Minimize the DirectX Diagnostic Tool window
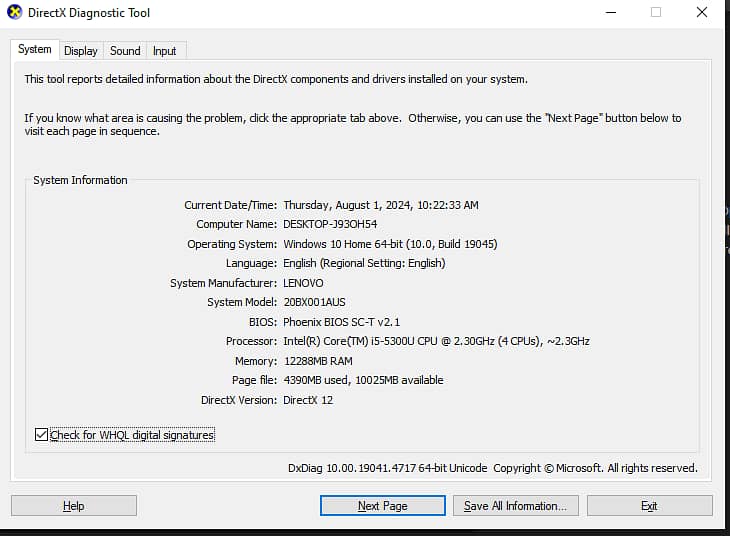Image resolution: width=730 pixels, height=536 pixels. click(610, 12)
